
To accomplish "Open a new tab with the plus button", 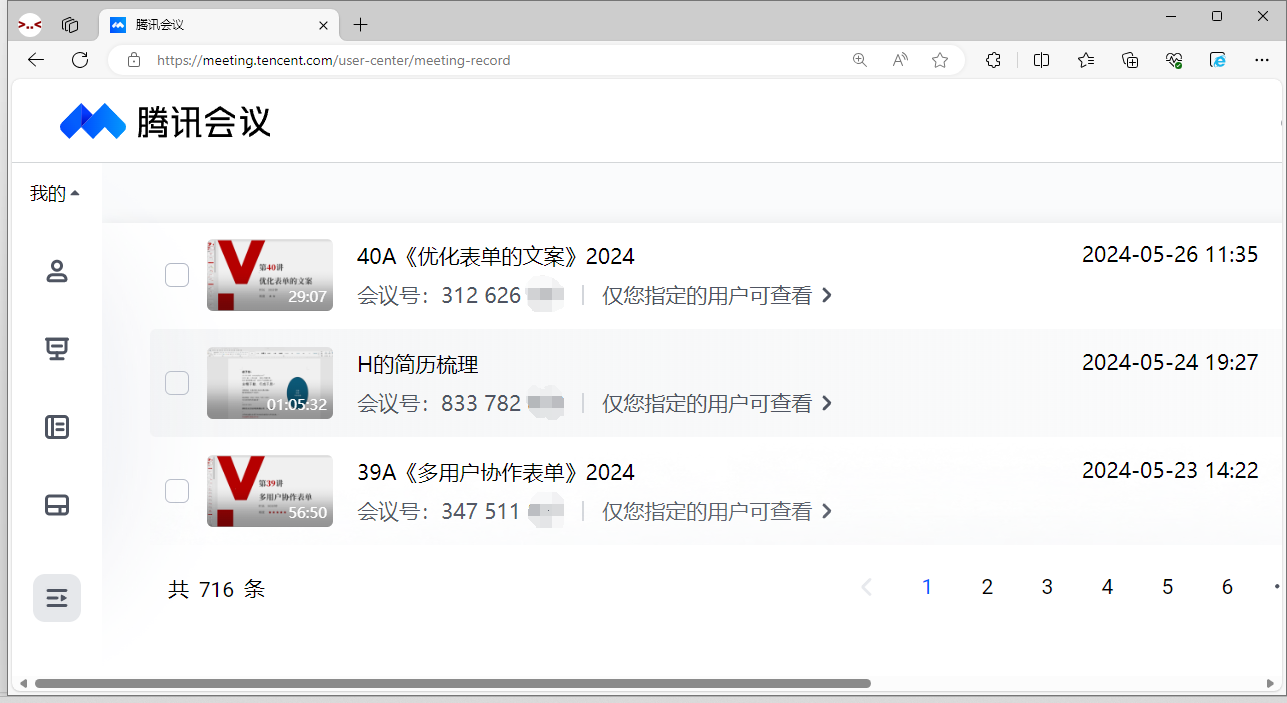I will pyautogui.click(x=361, y=24).
